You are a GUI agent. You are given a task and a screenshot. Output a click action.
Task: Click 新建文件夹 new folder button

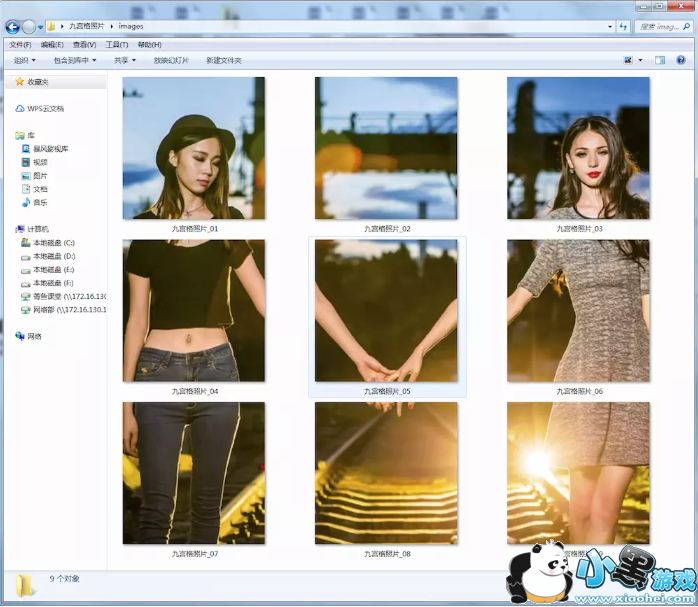223,60
